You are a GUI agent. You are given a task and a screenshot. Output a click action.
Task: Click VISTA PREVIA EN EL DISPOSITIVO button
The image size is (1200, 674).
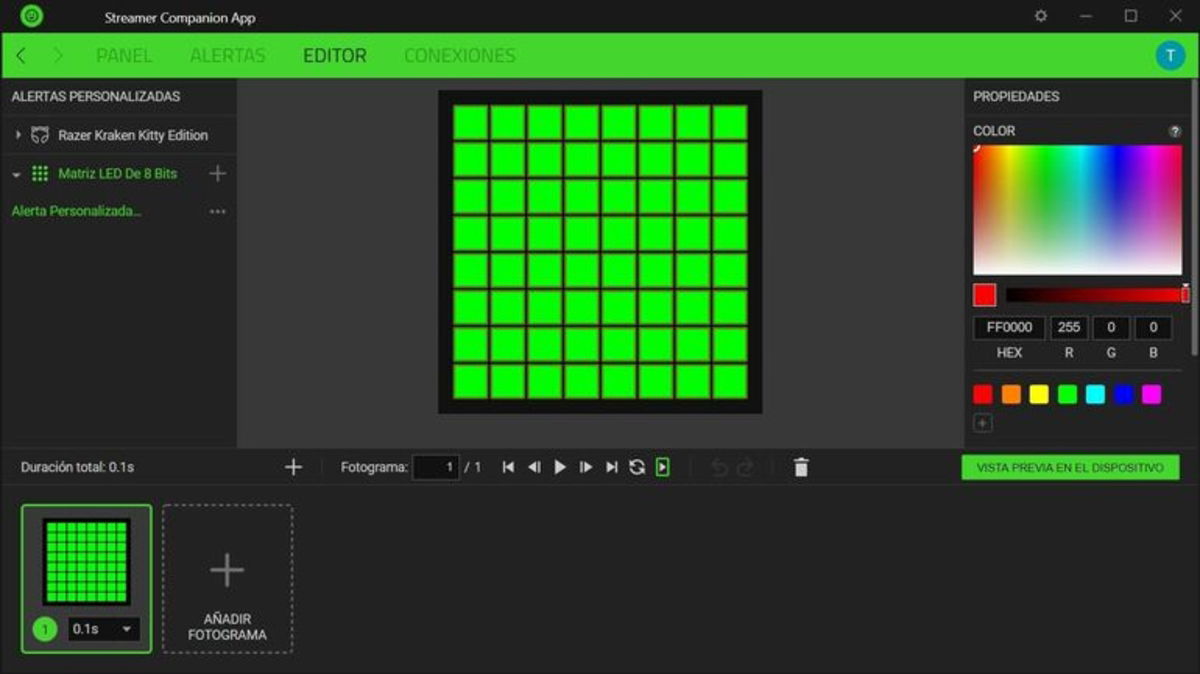(1070, 466)
